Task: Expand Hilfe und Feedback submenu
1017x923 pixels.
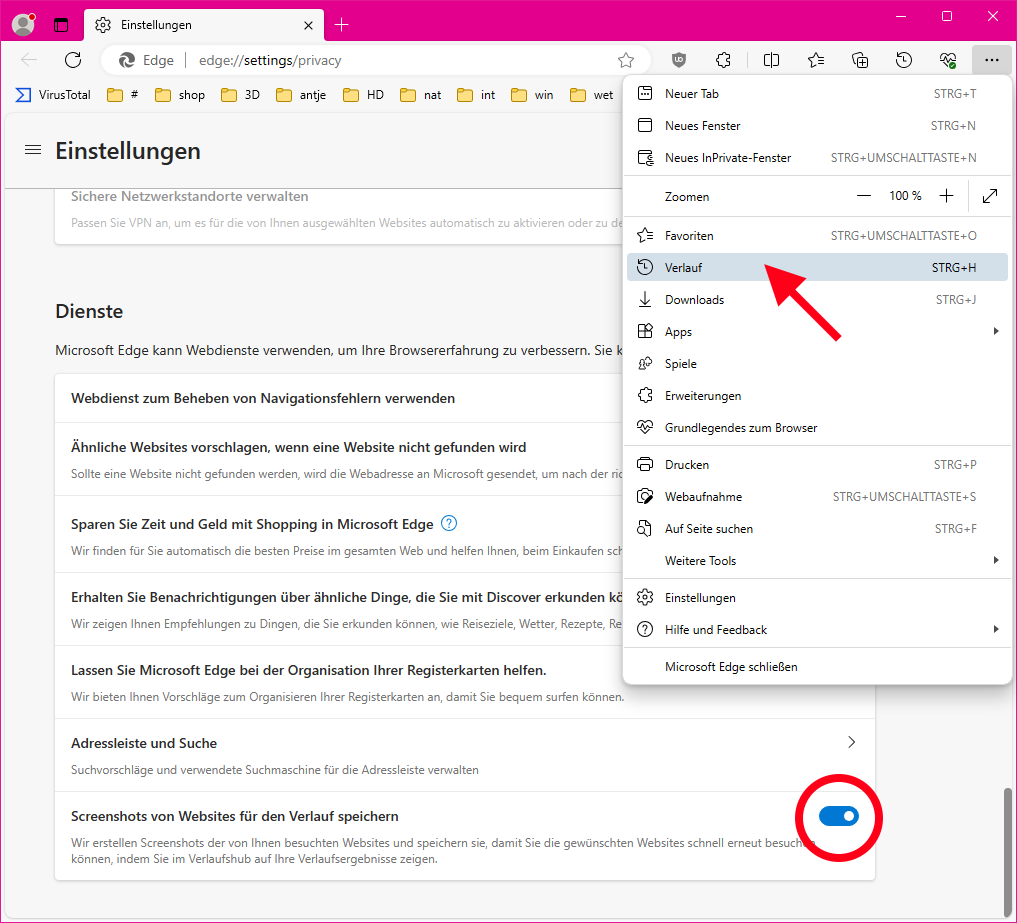Action: [x=817, y=630]
